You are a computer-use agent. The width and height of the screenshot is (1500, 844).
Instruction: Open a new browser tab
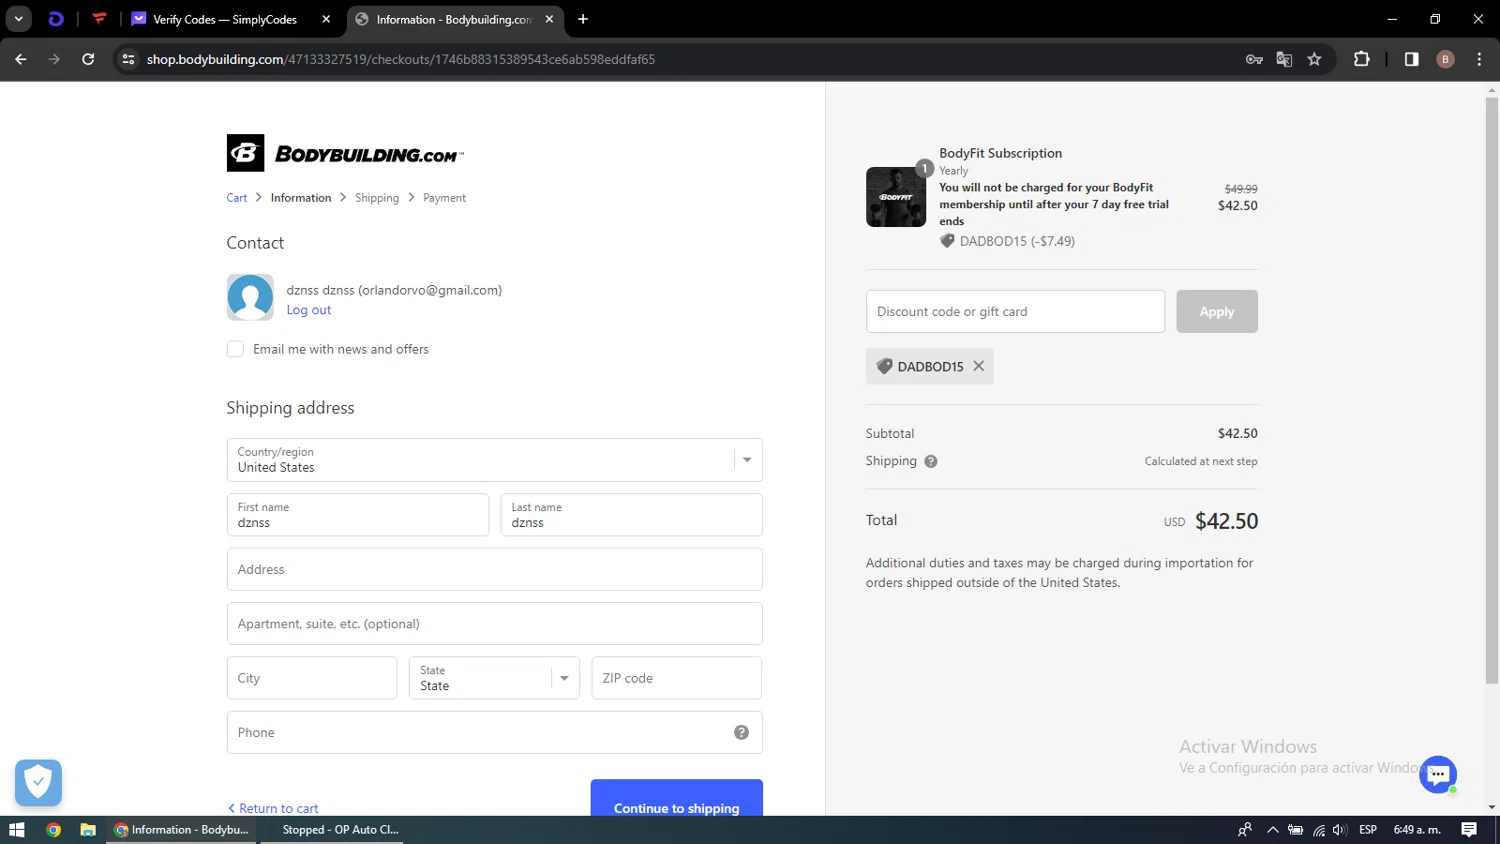point(583,19)
